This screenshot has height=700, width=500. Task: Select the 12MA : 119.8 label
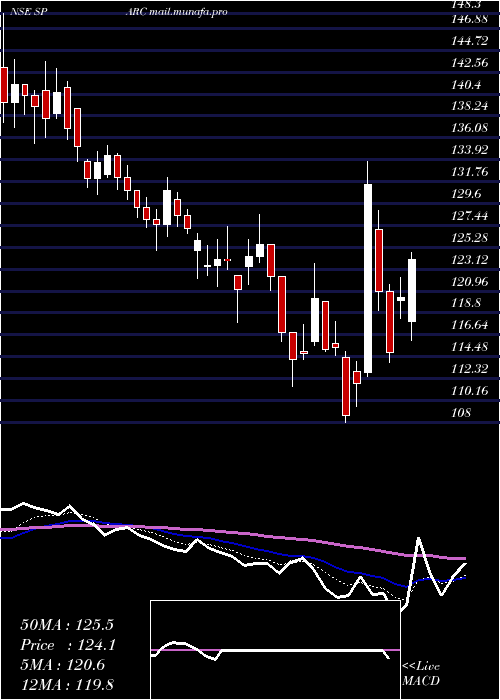click(x=68, y=684)
